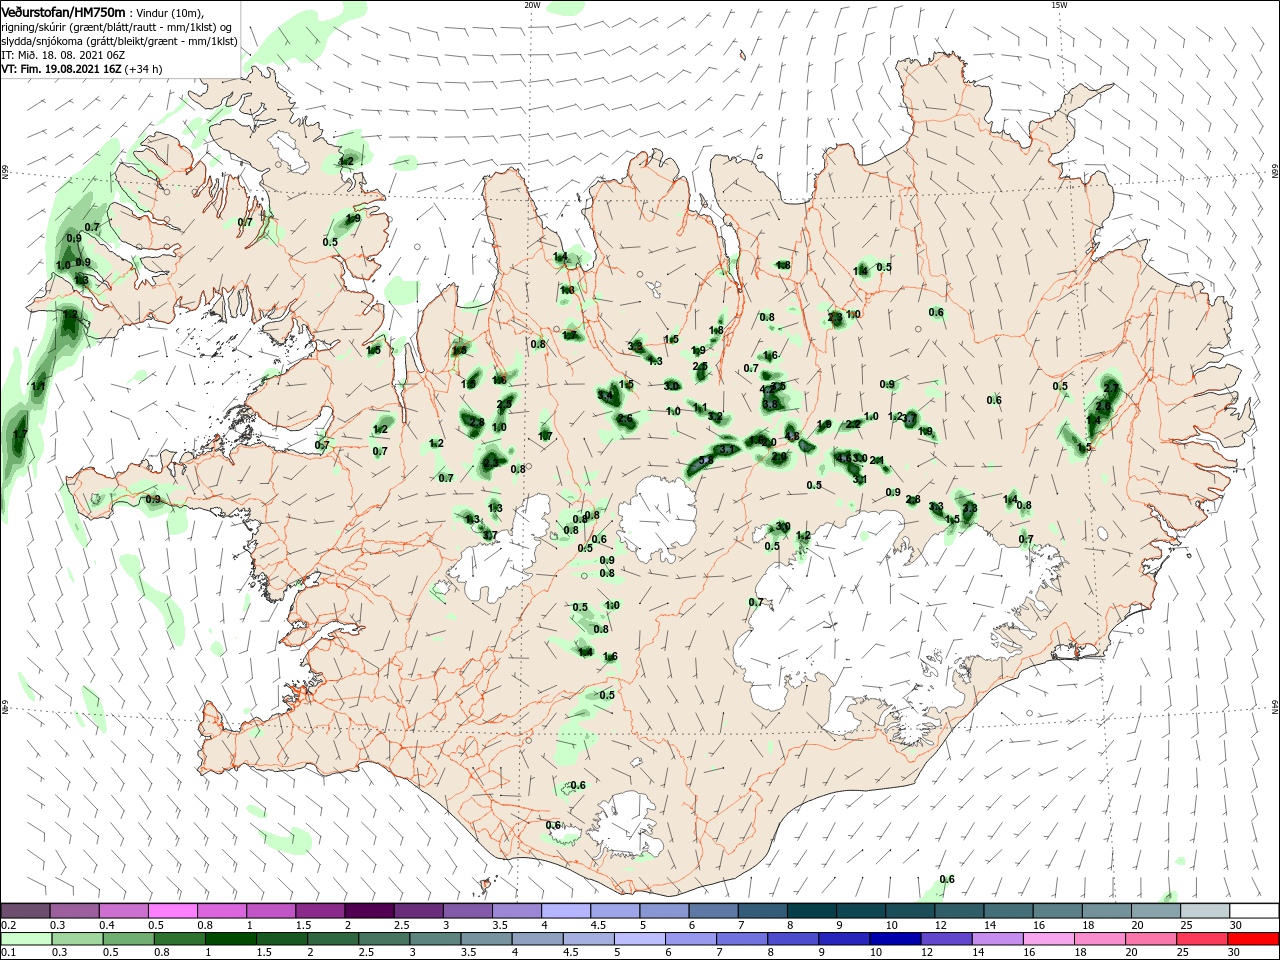Click the 'VT: Fim. 19.08.2021 16Z (+34 h)' line
The image size is (1280, 960).
click(82, 69)
